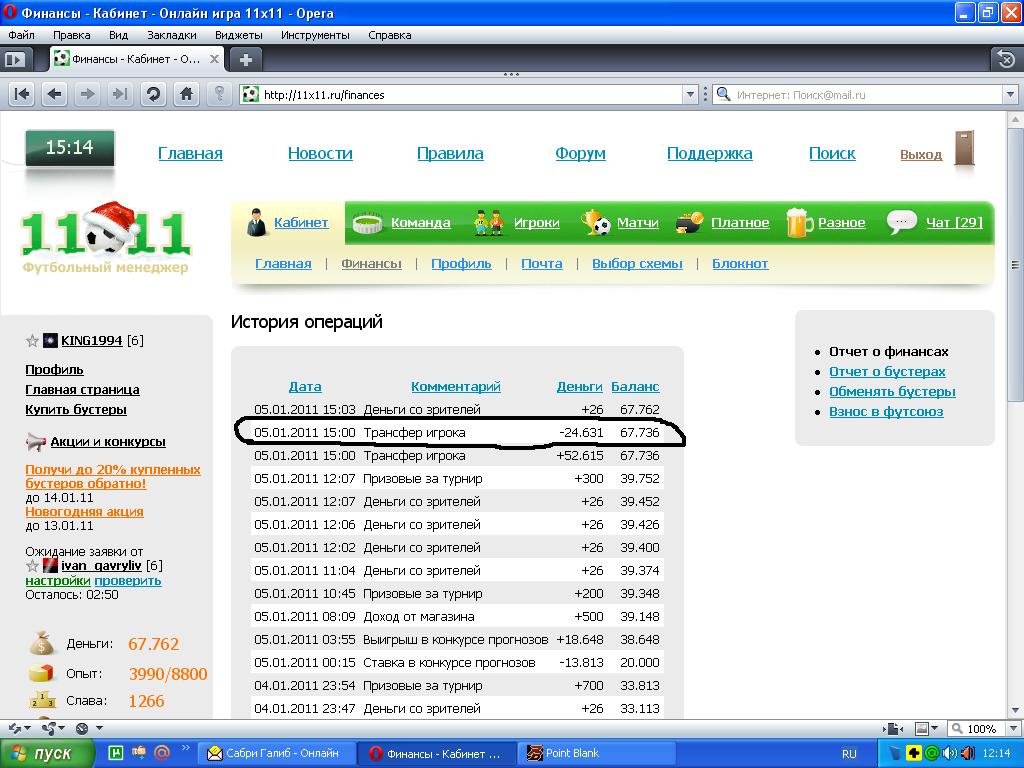Viewport: 1024px width, 768px height.
Task: Click the closed tabs trash icon
Action: [x=1004, y=59]
